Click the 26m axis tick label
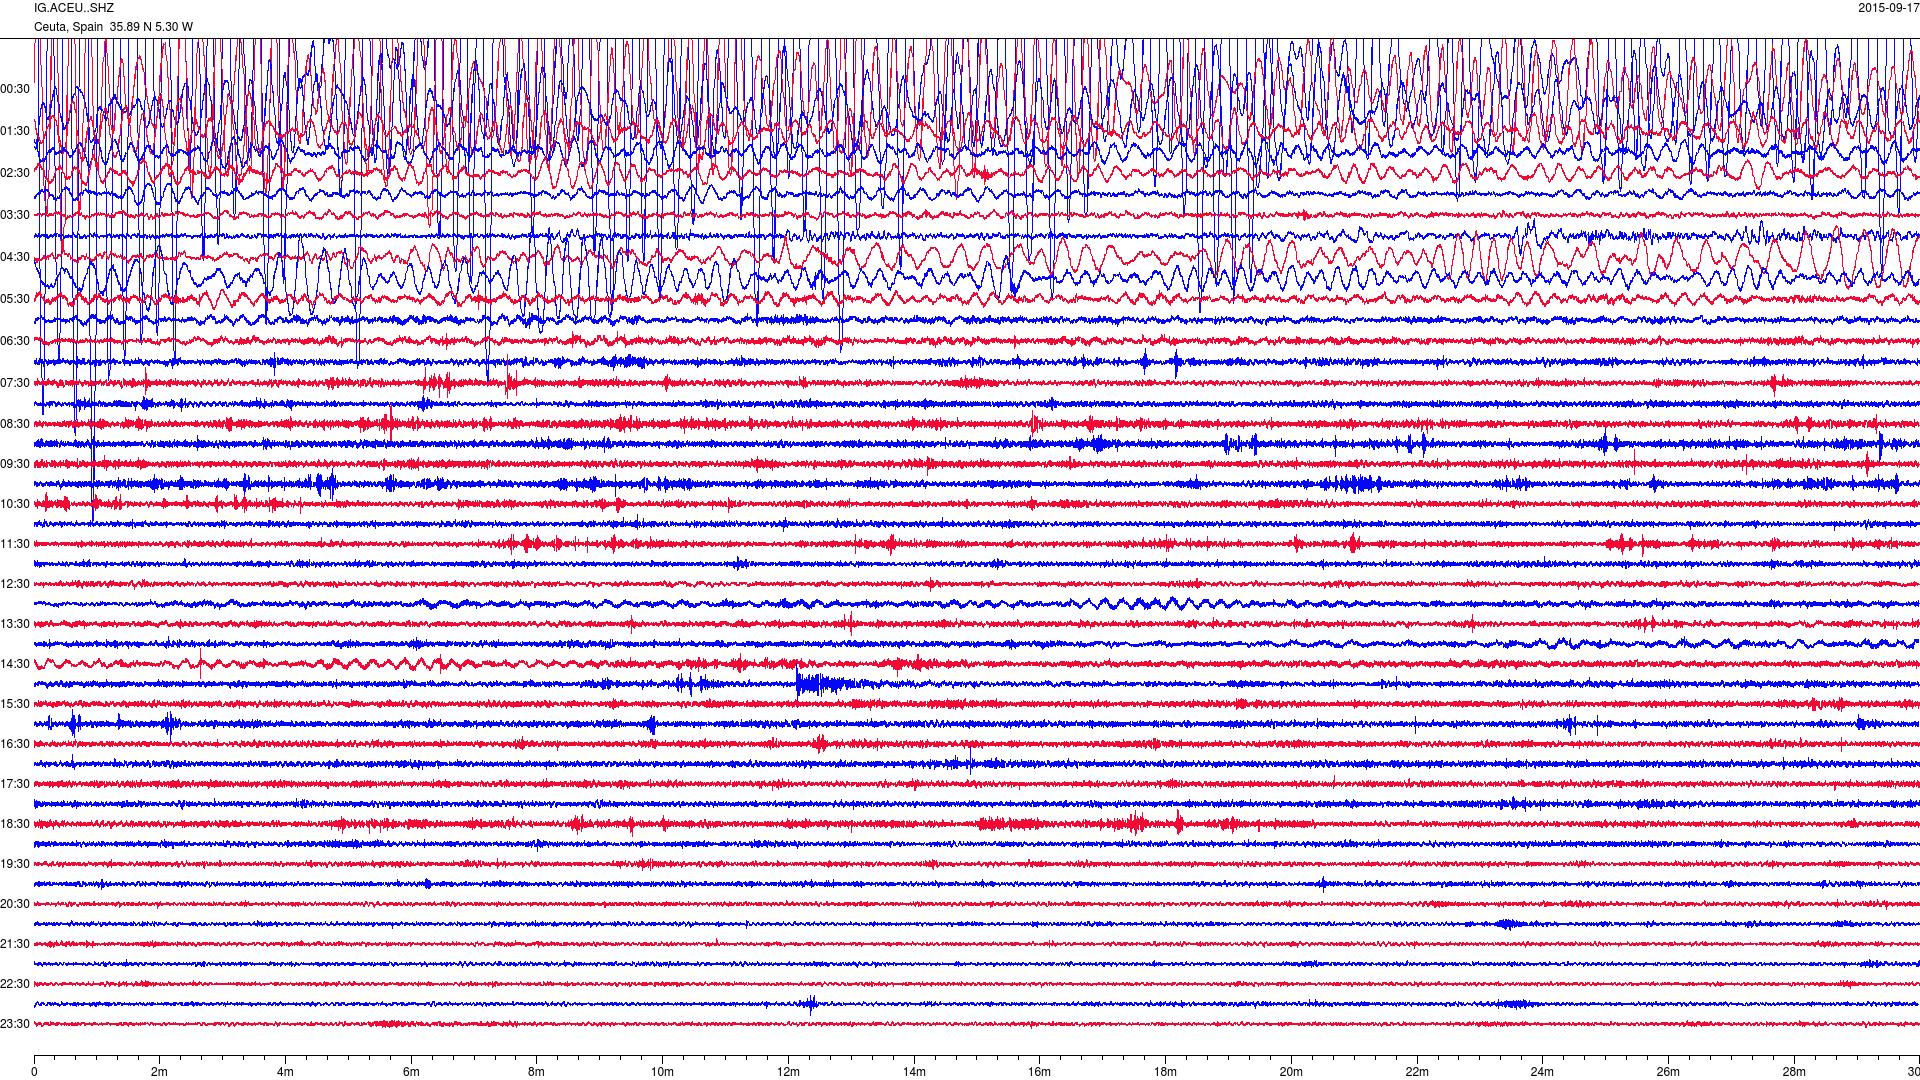This screenshot has width=1920, height=1080. [x=1668, y=1072]
